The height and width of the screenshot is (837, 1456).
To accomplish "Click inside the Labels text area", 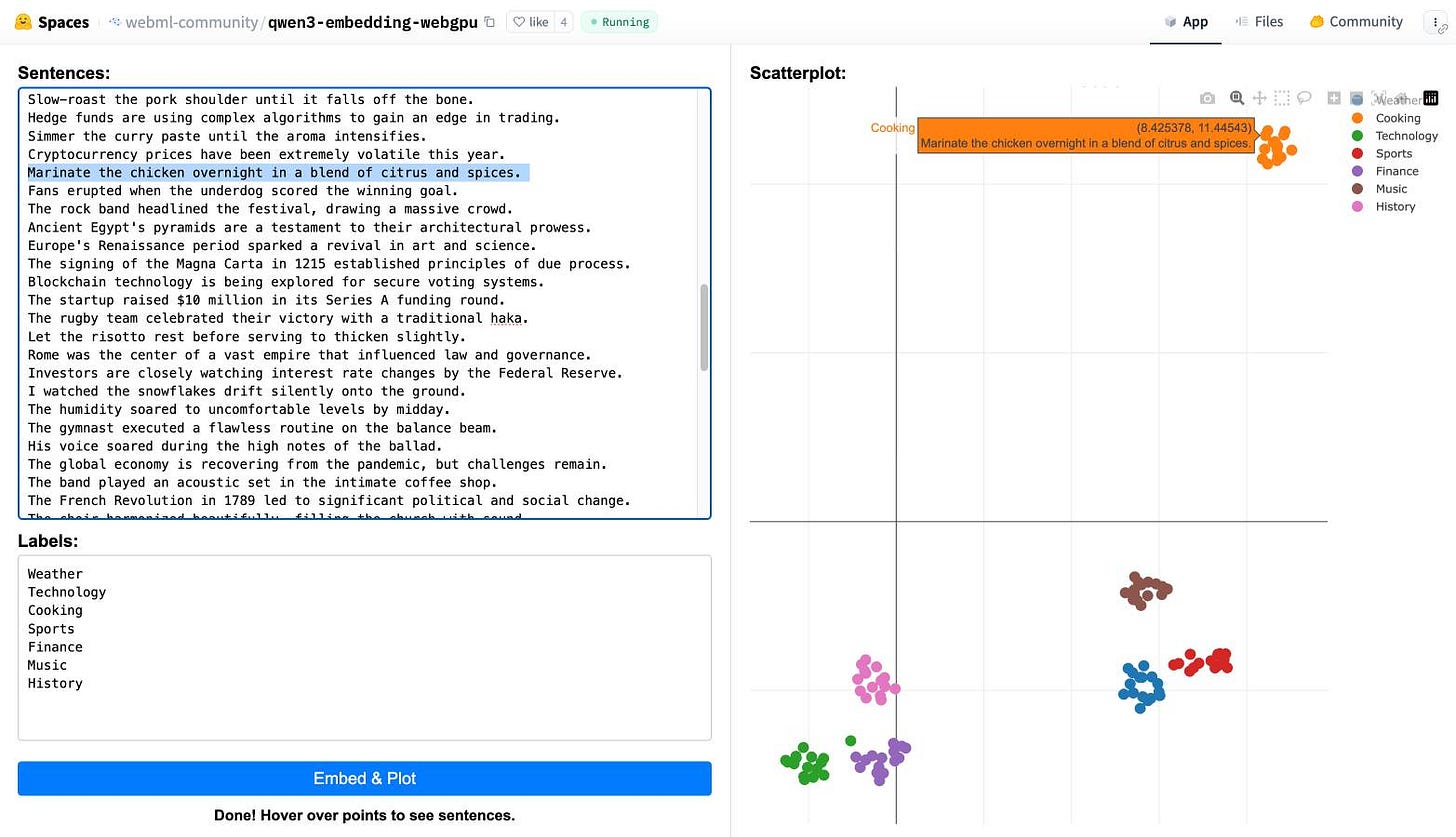I will 364,645.
